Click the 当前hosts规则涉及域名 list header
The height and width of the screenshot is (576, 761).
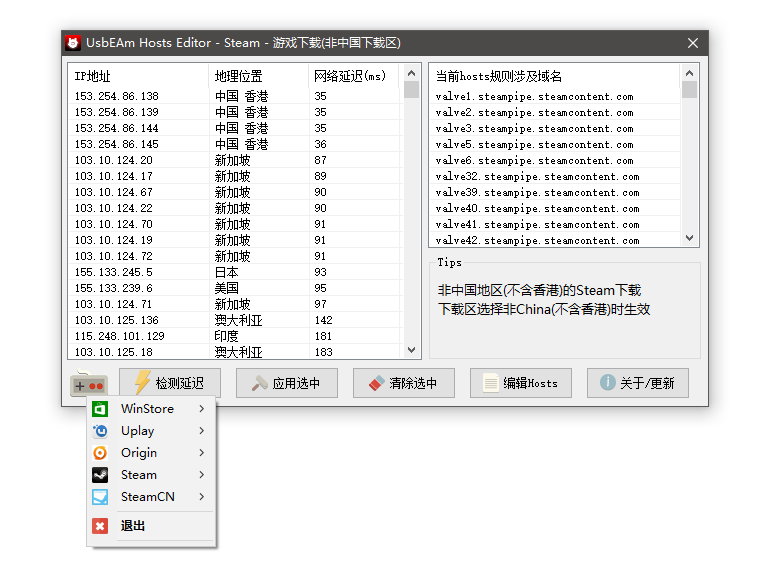pyautogui.click(x=555, y=76)
